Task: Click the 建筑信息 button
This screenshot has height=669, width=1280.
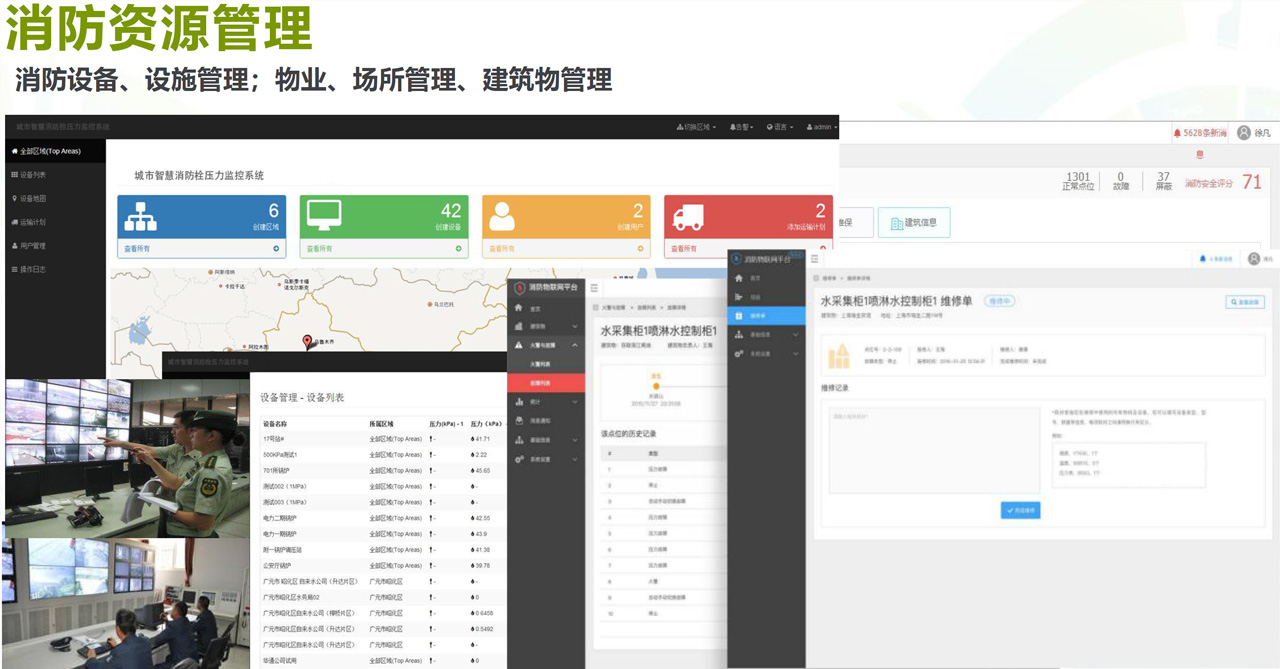Action: point(914,222)
